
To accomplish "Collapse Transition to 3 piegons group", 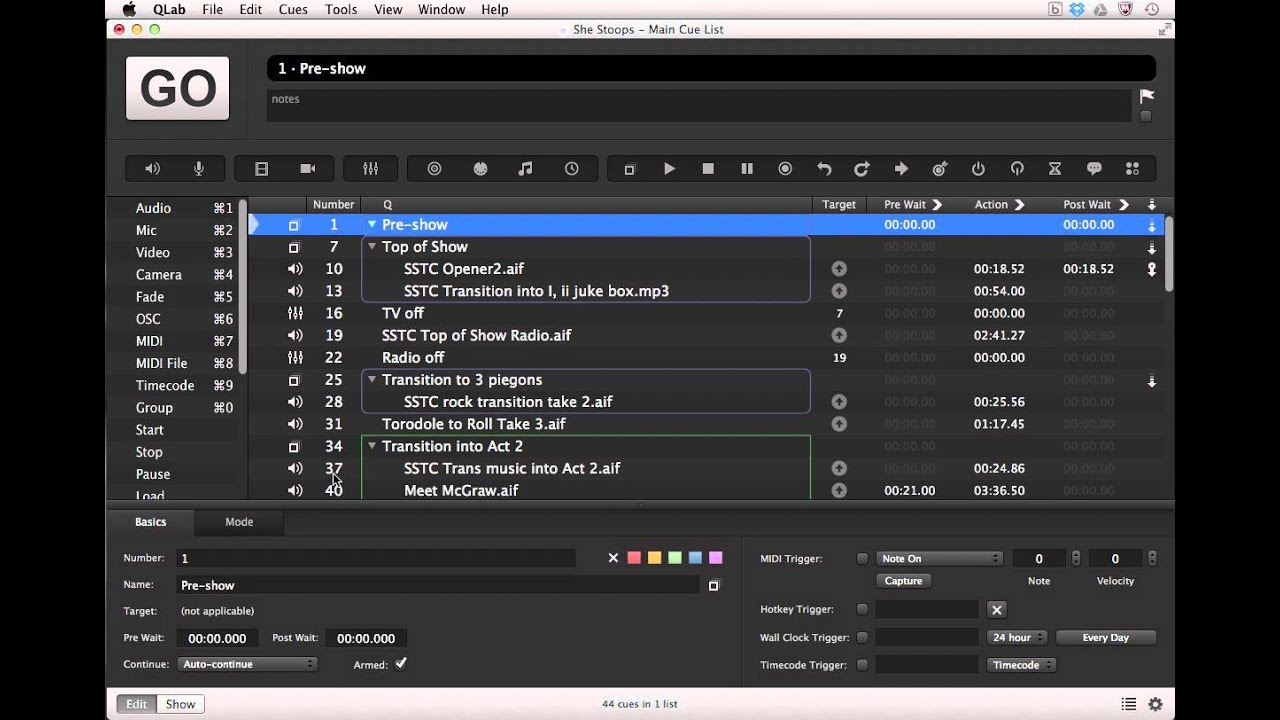I will [372, 380].
